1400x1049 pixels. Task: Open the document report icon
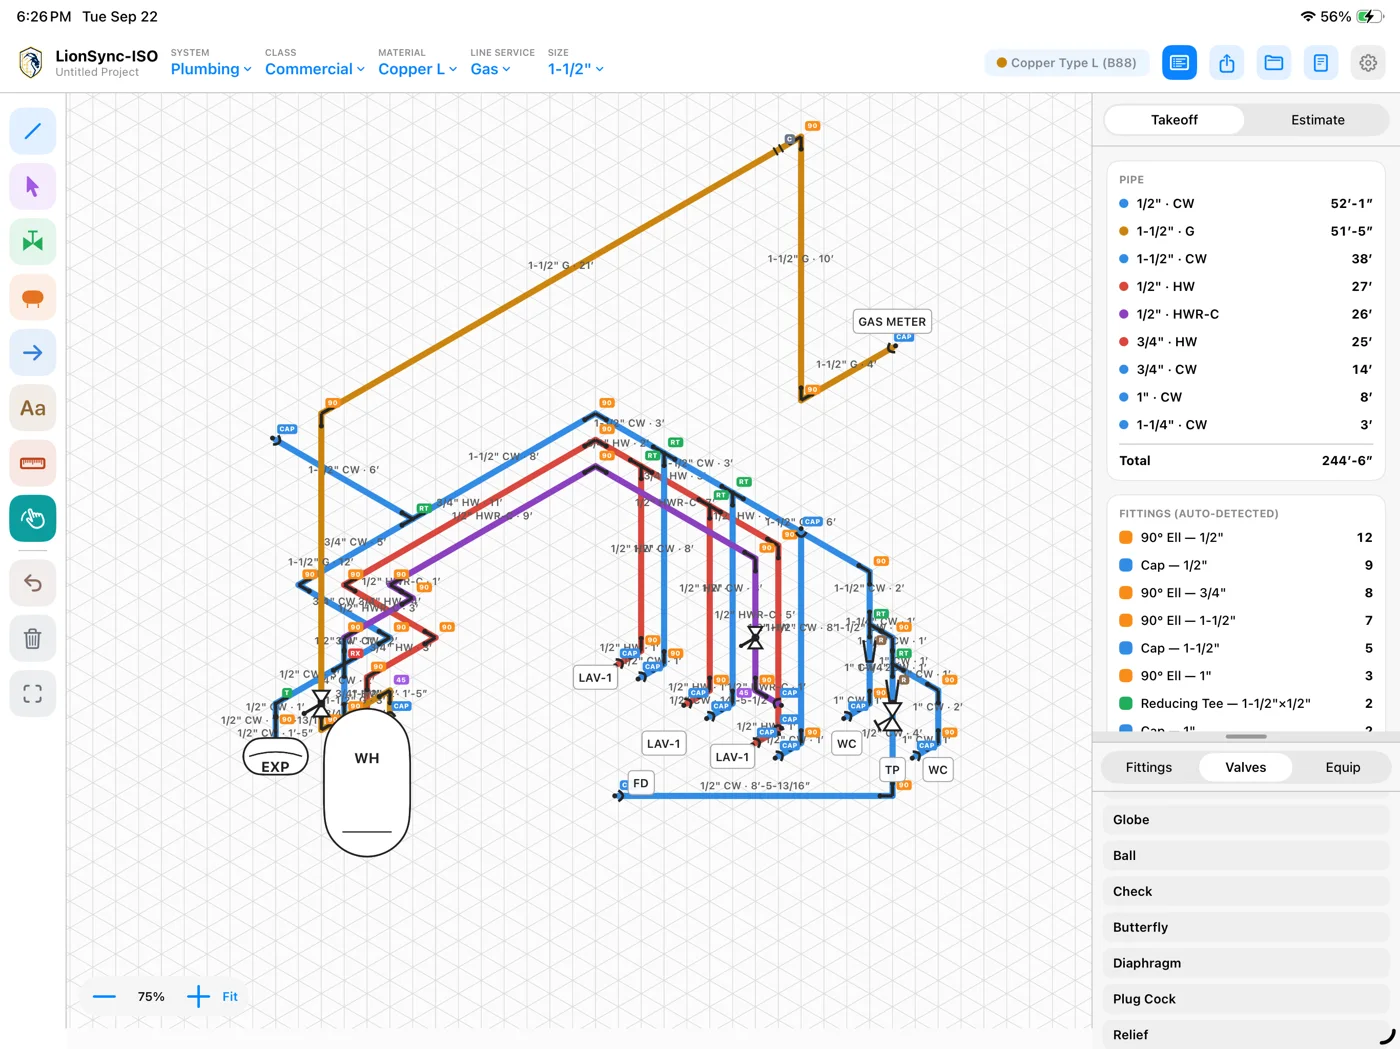click(1321, 63)
